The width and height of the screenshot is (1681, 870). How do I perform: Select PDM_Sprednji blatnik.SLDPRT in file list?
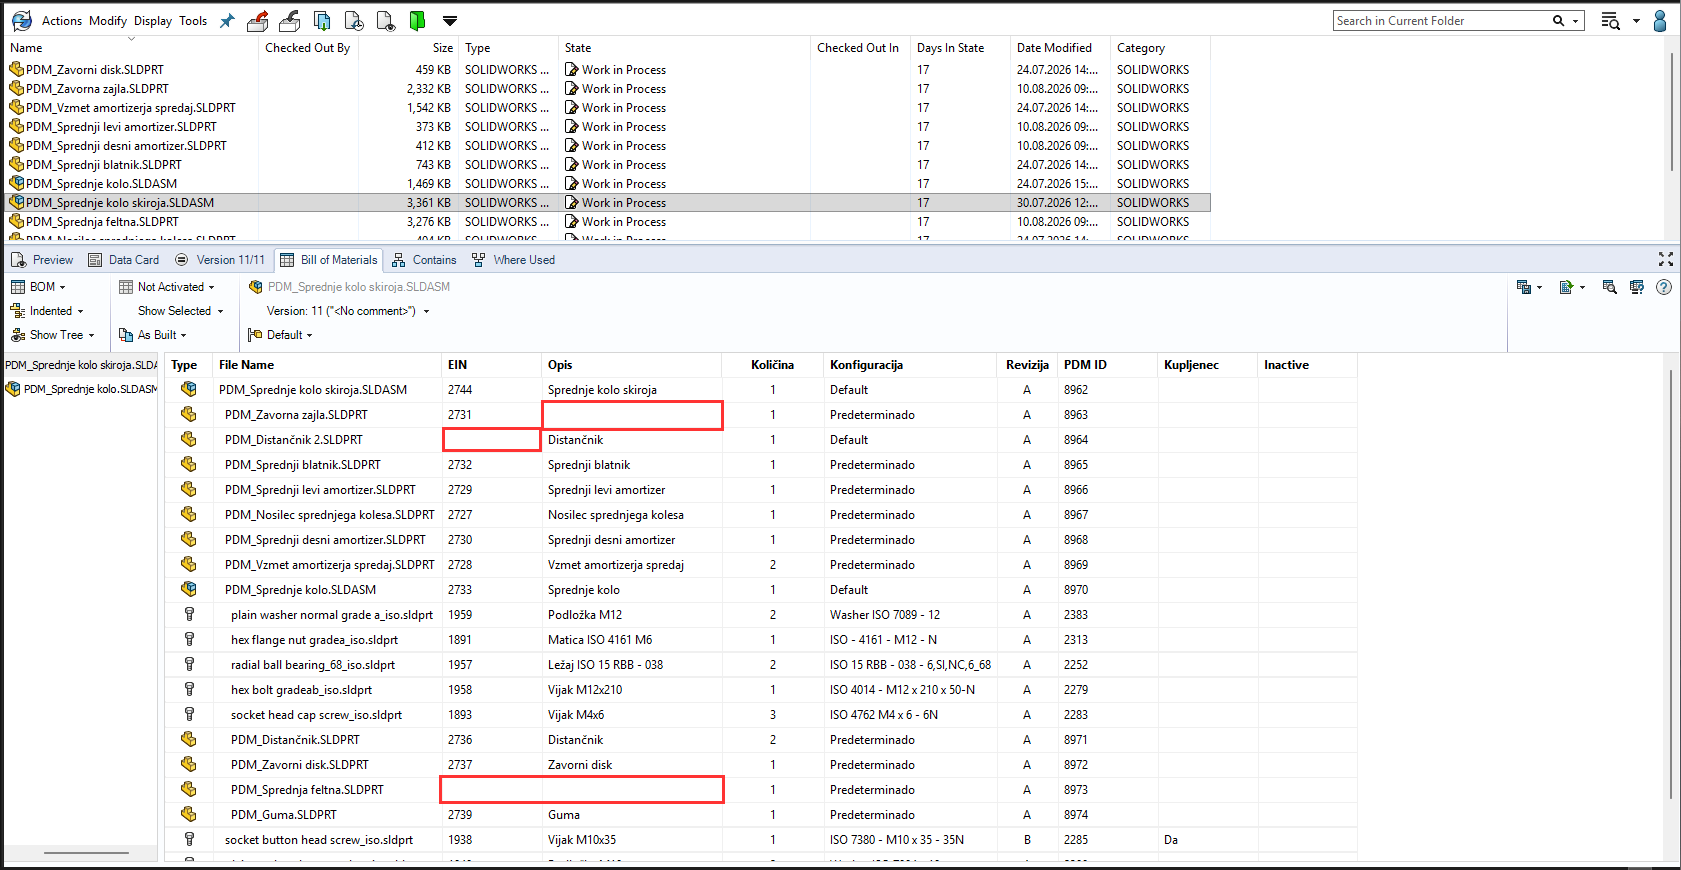[104, 165]
